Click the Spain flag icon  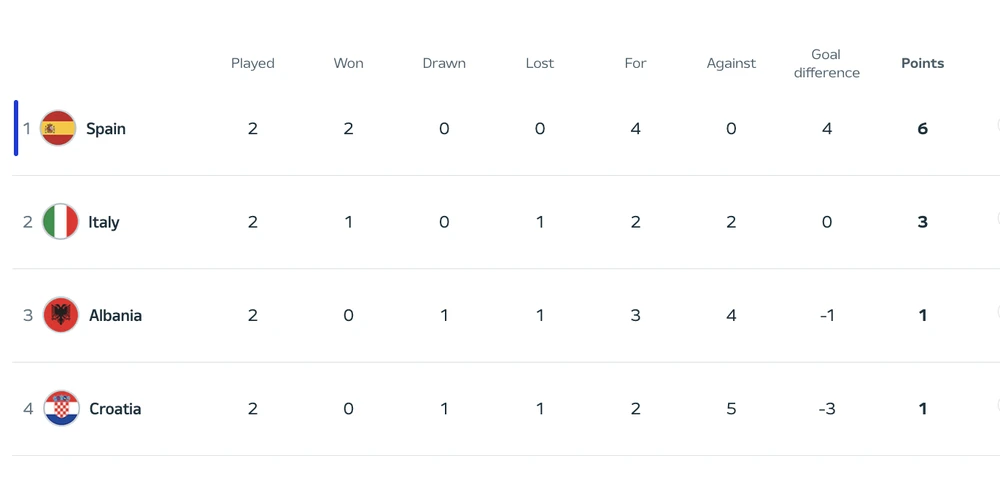(x=58, y=128)
